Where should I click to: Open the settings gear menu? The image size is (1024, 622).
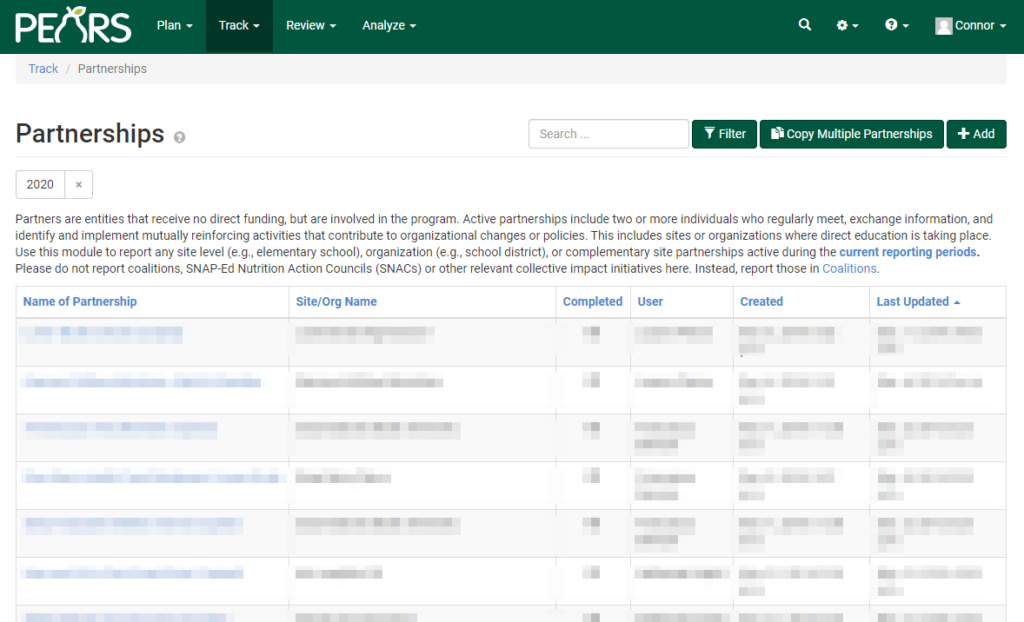pyautogui.click(x=847, y=26)
